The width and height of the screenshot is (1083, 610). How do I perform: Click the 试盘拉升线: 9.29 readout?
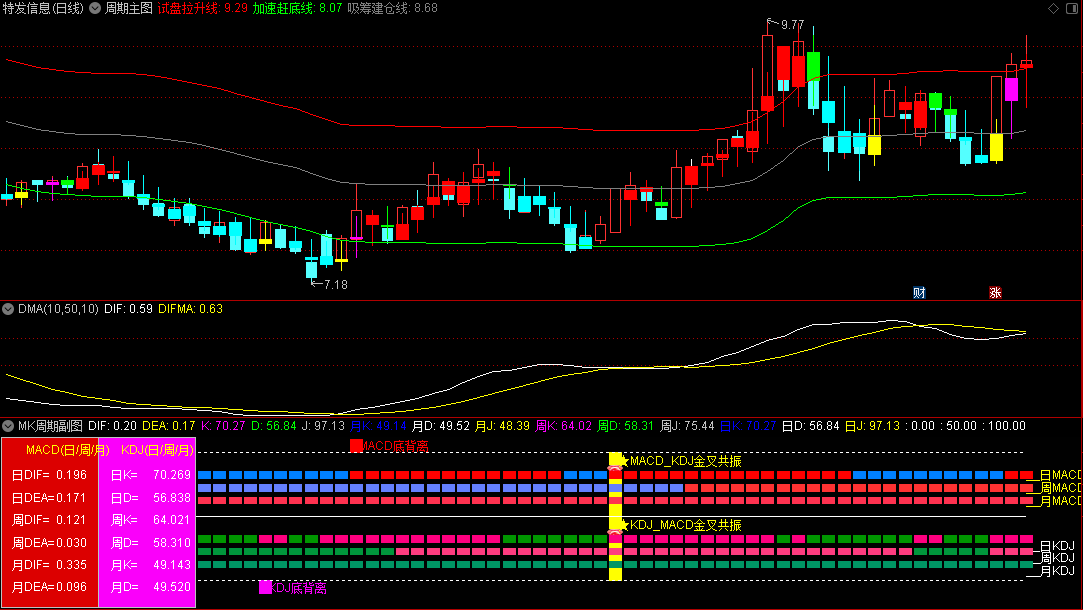(202, 8)
